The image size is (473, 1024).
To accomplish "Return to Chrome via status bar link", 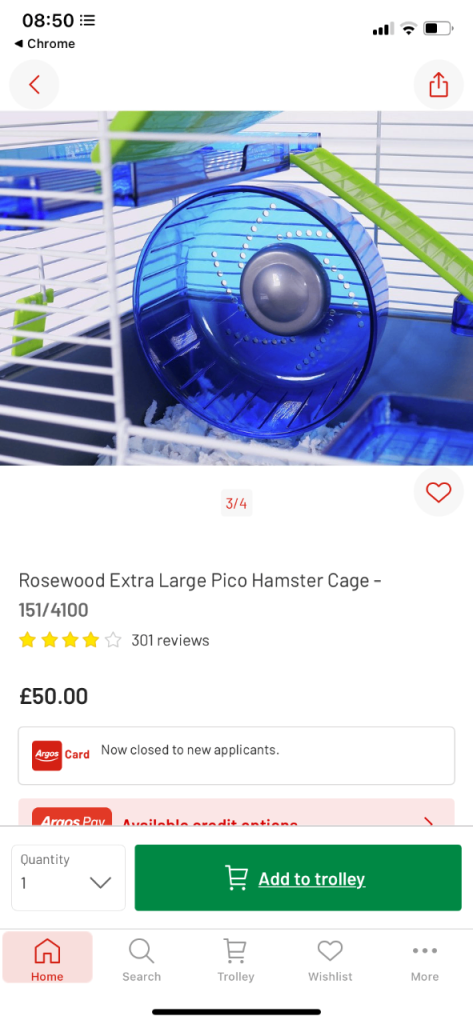I will [44, 44].
